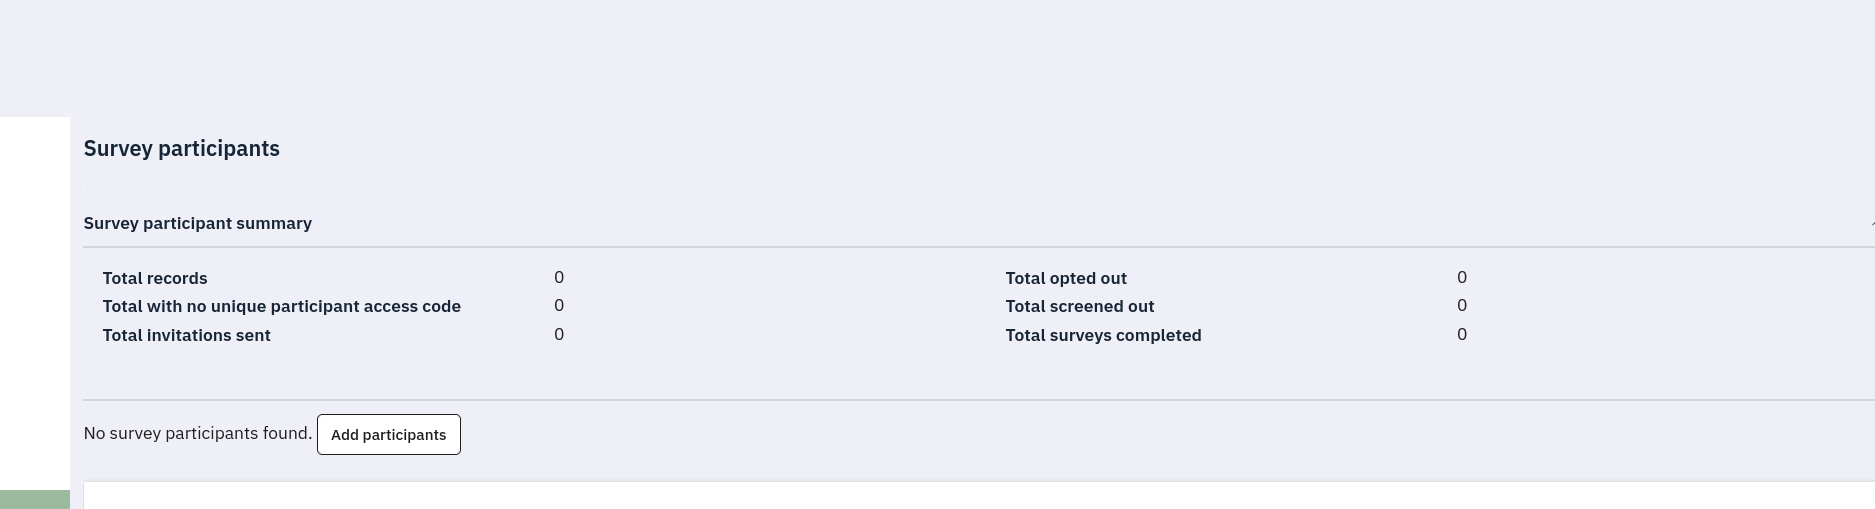Click the Total invitations sent count value

559,334
